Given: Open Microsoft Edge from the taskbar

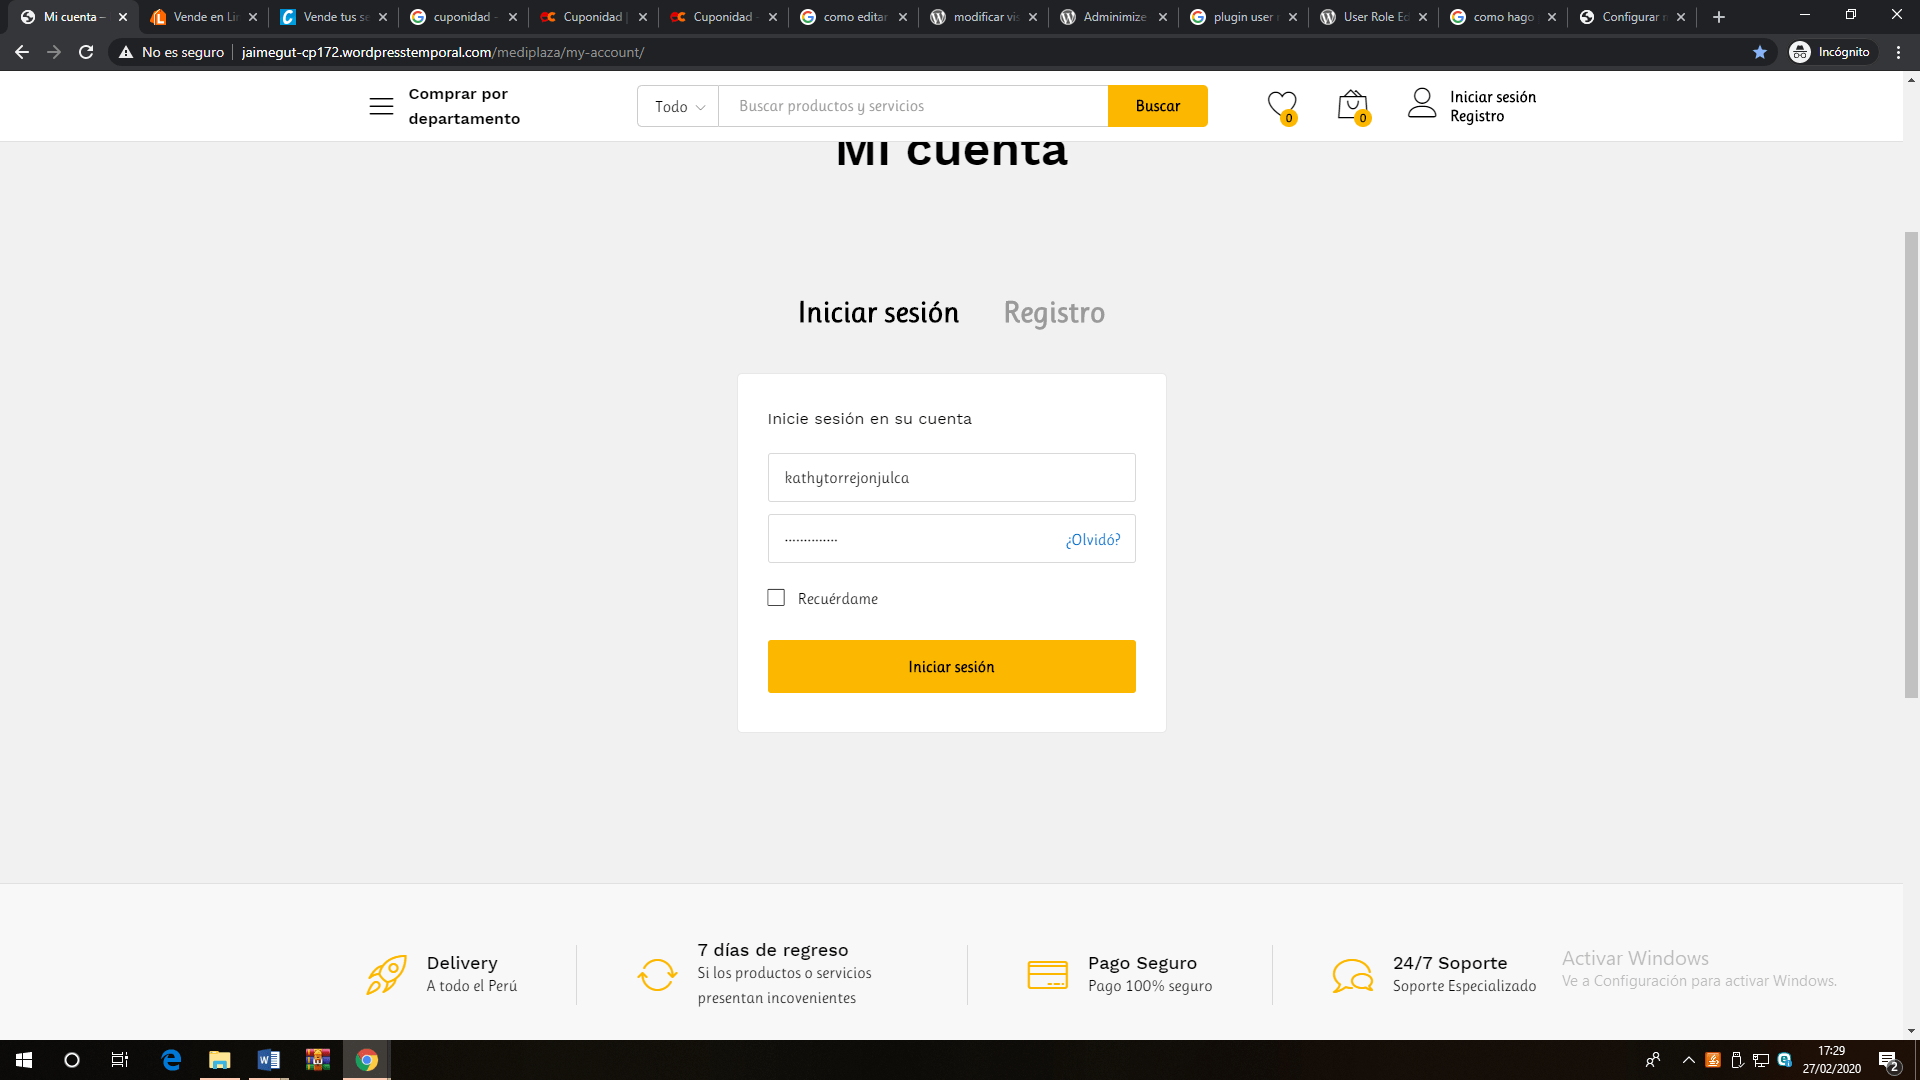Looking at the screenshot, I should pyautogui.click(x=171, y=1060).
